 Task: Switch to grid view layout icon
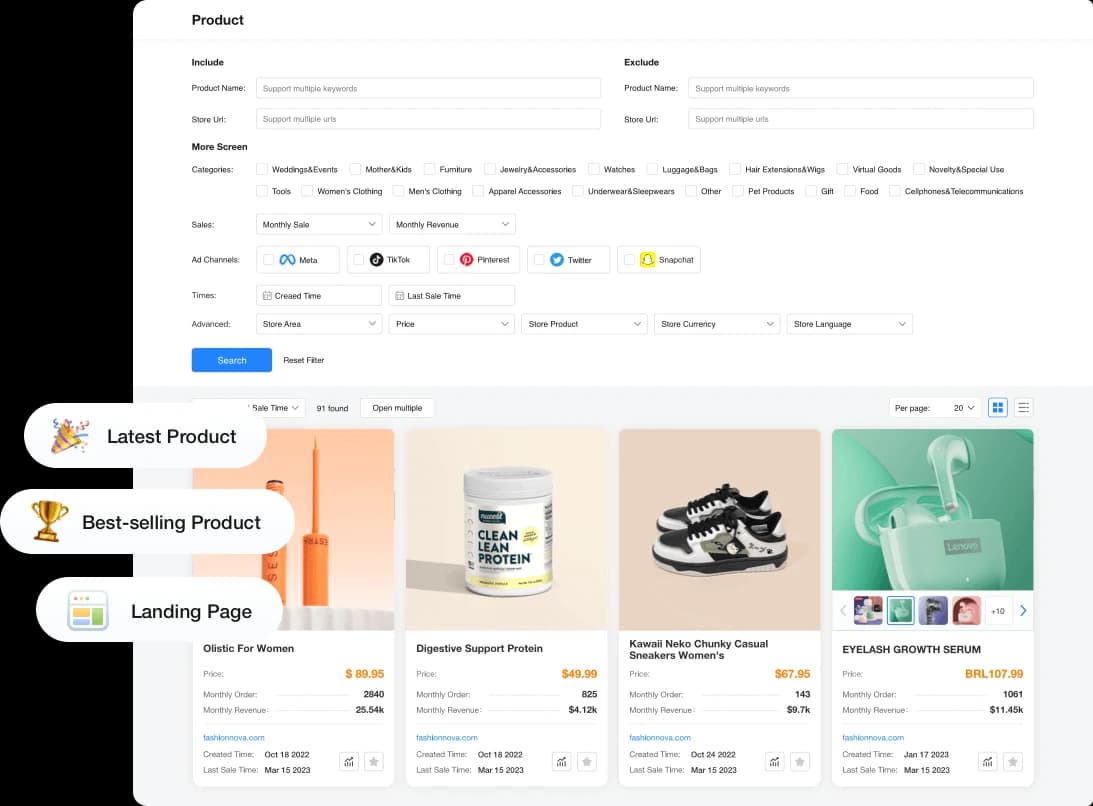point(998,408)
